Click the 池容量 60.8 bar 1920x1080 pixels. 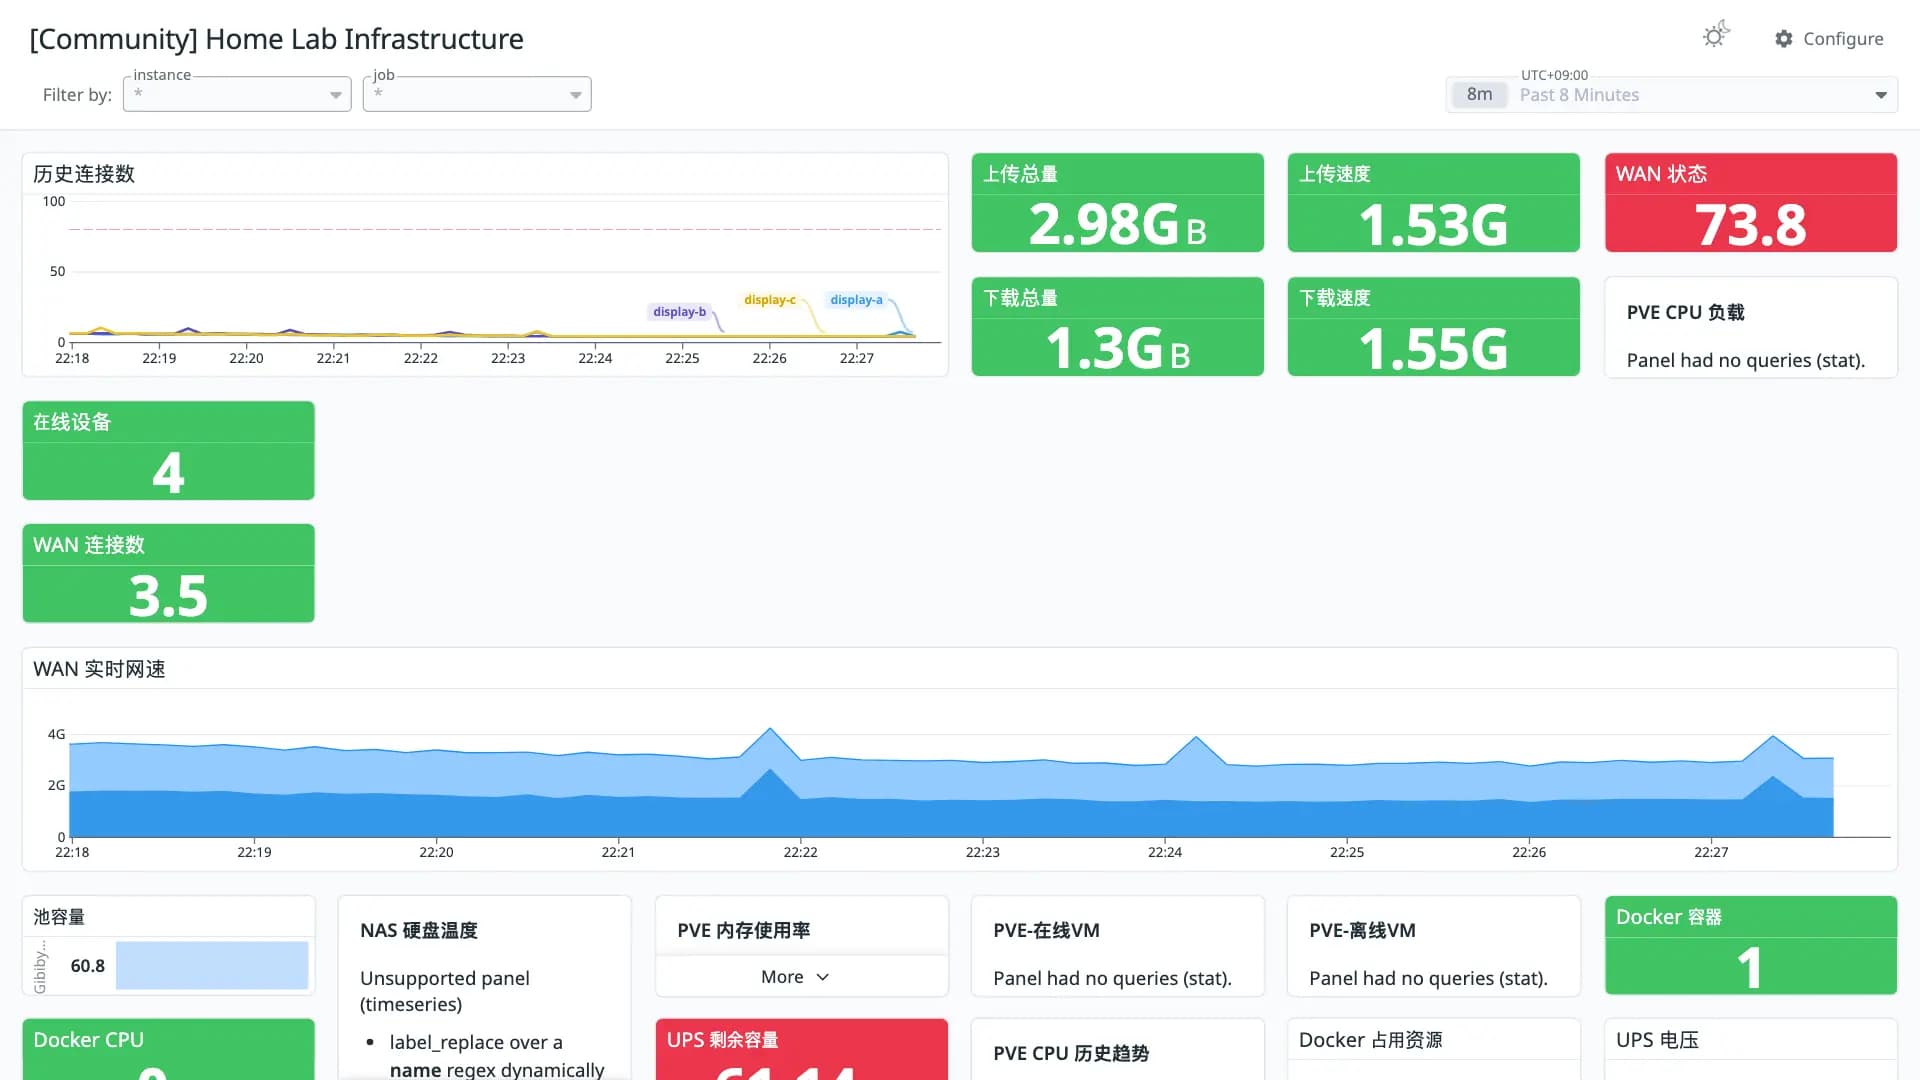[211, 965]
